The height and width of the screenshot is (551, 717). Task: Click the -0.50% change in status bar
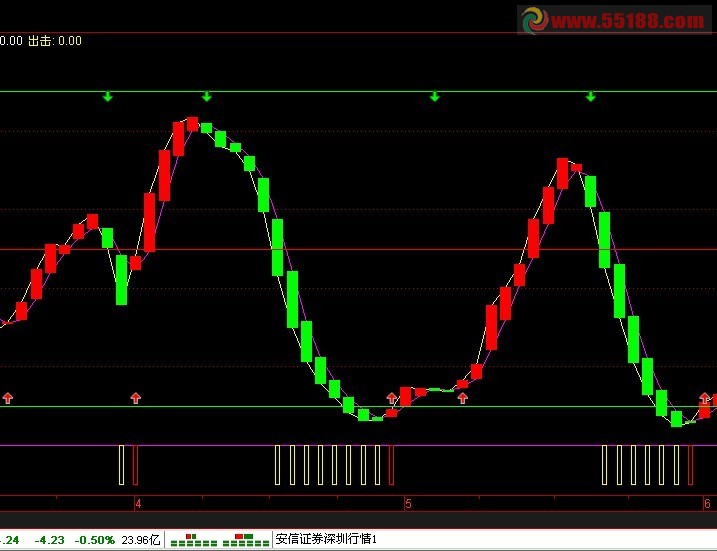click(x=95, y=540)
